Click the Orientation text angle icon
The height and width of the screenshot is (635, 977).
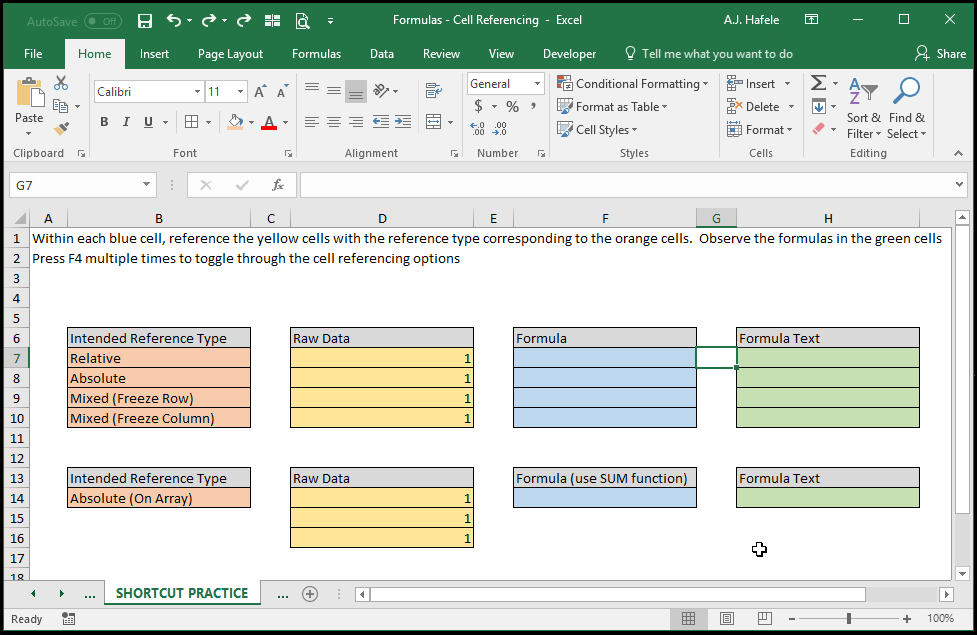click(381, 91)
